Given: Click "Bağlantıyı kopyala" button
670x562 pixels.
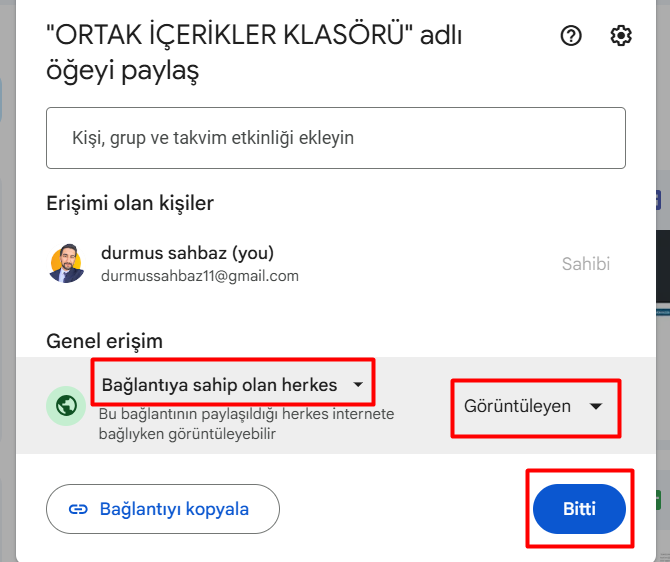Looking at the screenshot, I should pos(163,509).
